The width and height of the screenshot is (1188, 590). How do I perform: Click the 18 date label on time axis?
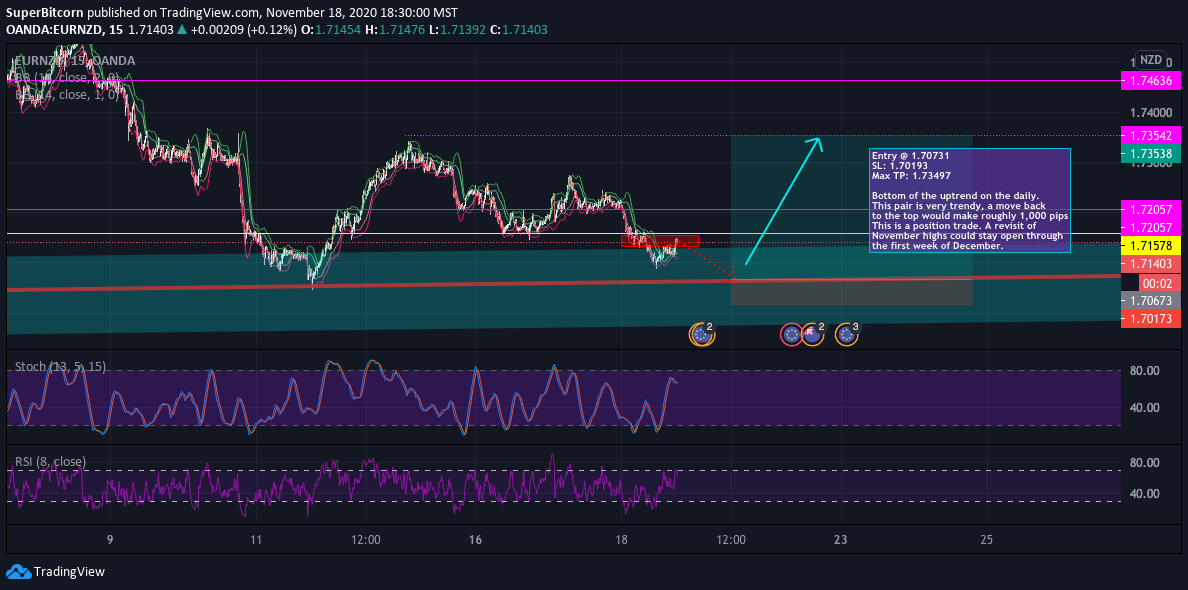[622, 540]
